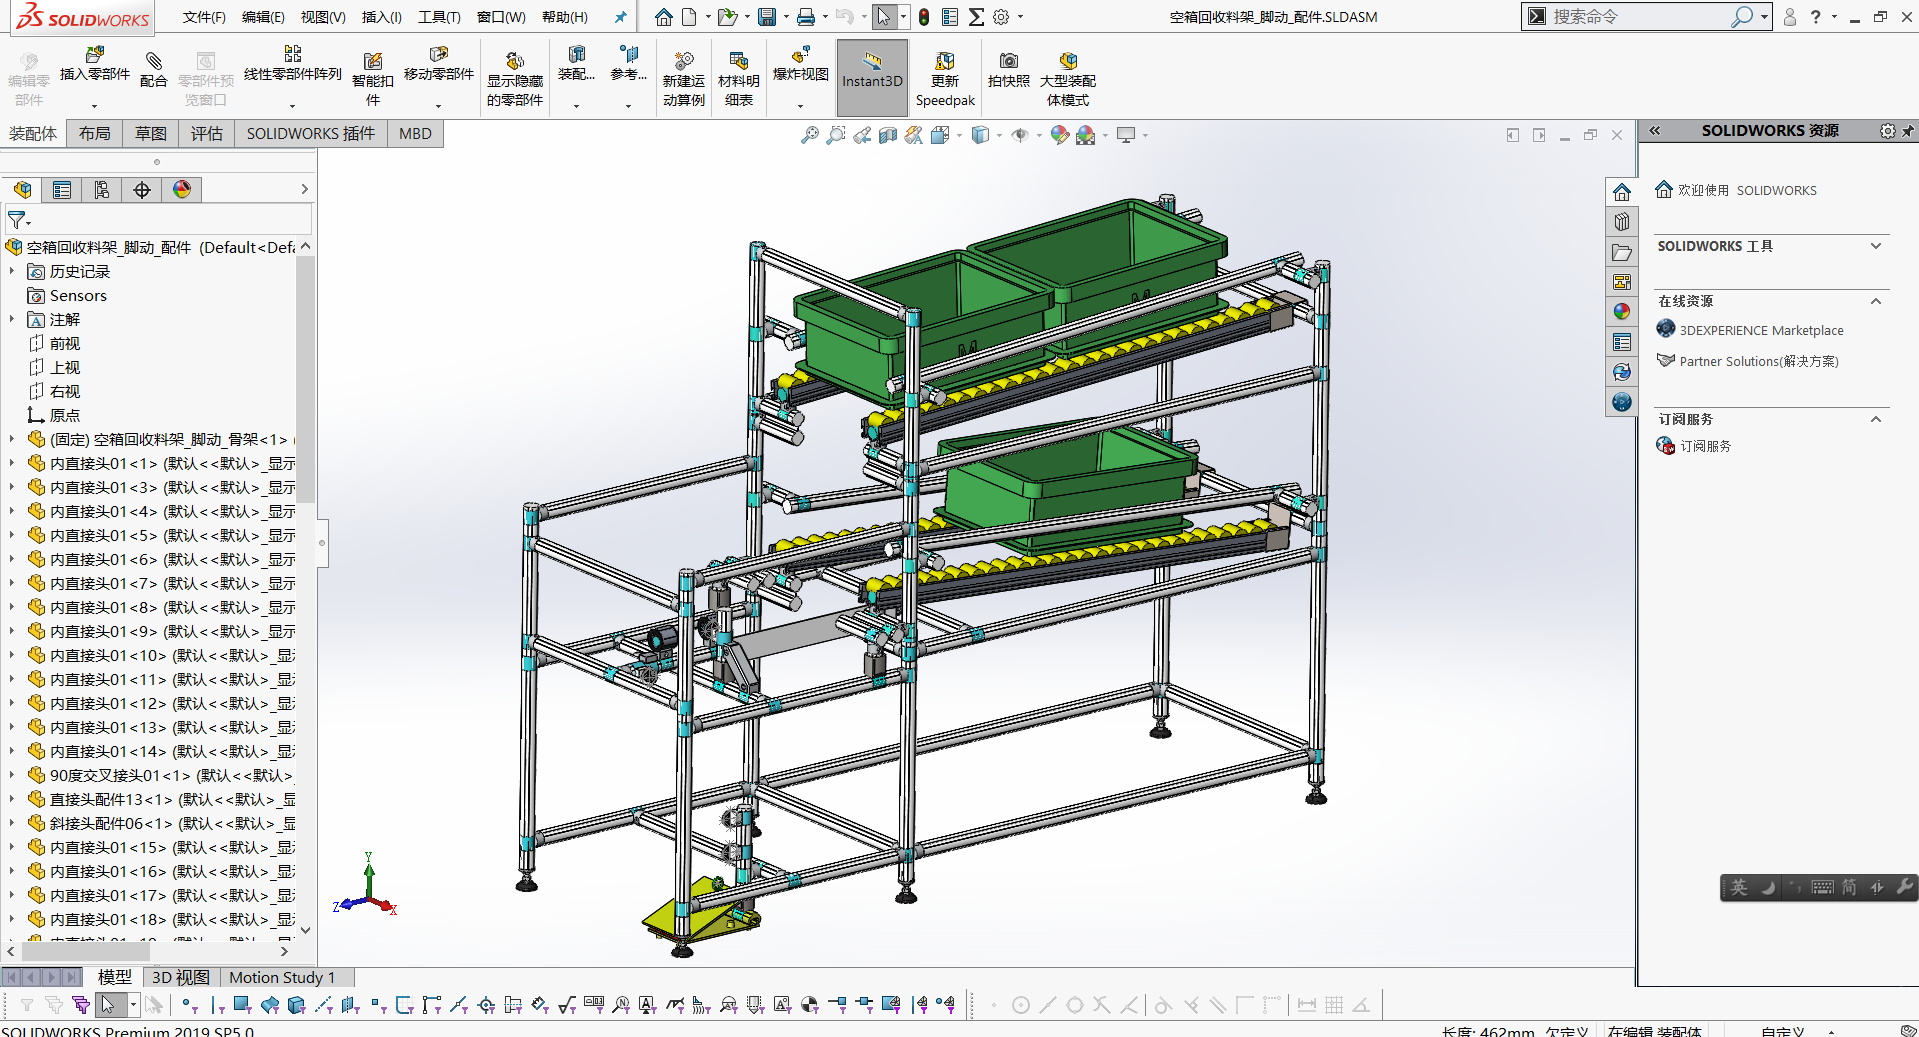
Task: Open the Appearances color wheel in task pane
Action: coord(1621,312)
